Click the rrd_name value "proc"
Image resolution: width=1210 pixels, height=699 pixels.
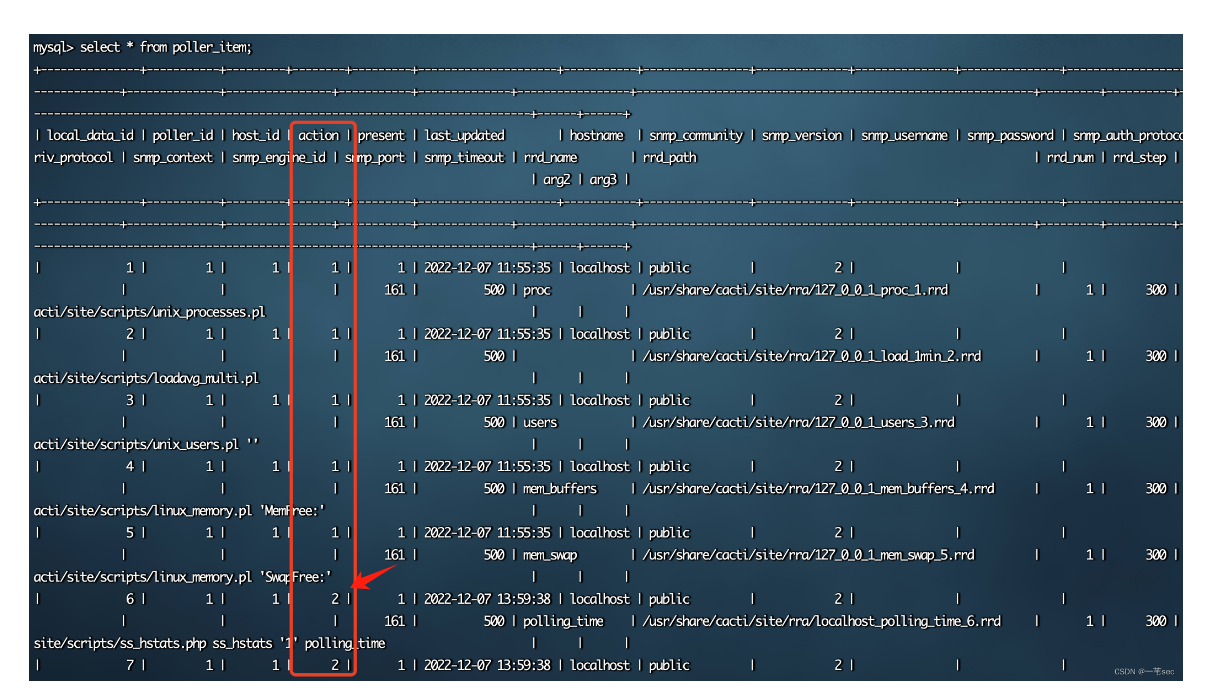point(537,290)
